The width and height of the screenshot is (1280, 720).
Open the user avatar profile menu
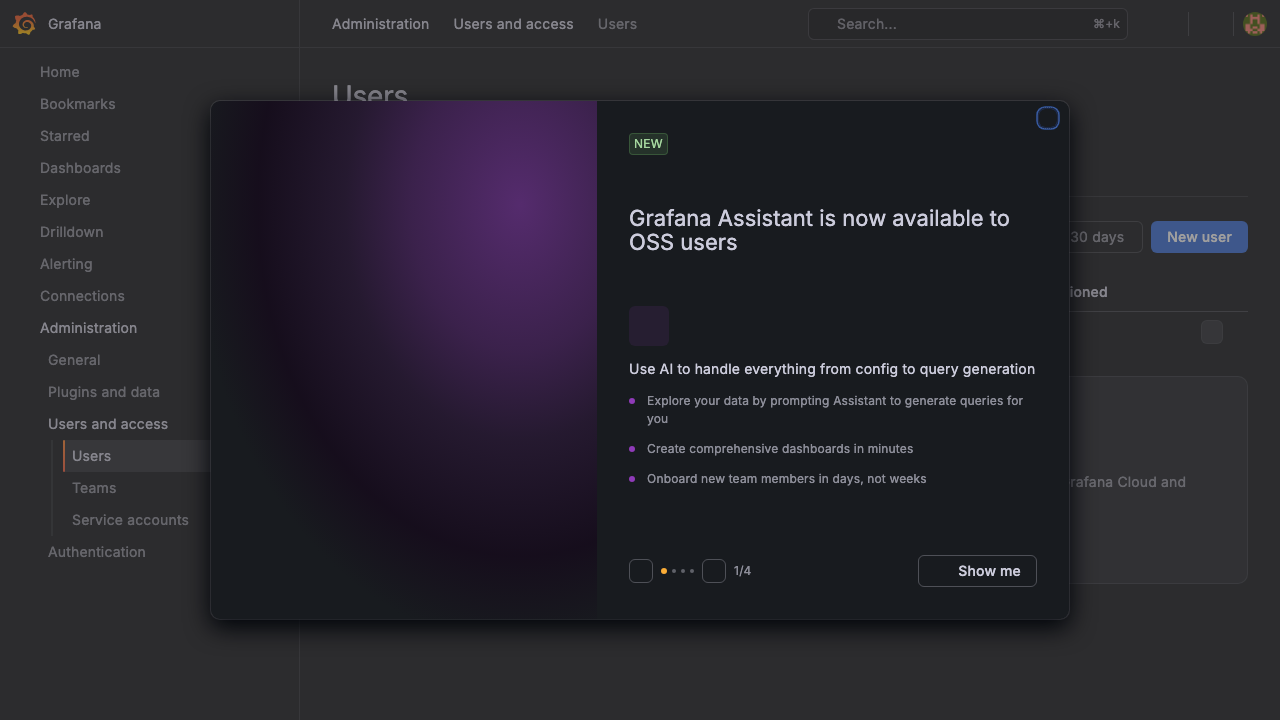[x=1255, y=24]
